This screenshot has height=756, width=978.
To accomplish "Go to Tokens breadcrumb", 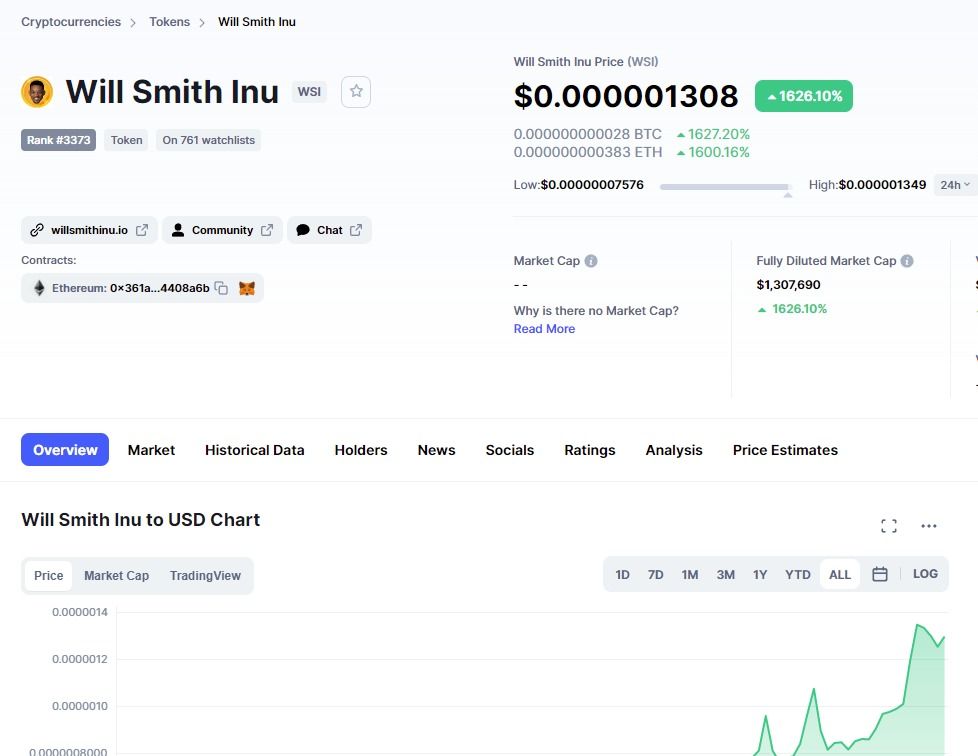I will (x=169, y=22).
